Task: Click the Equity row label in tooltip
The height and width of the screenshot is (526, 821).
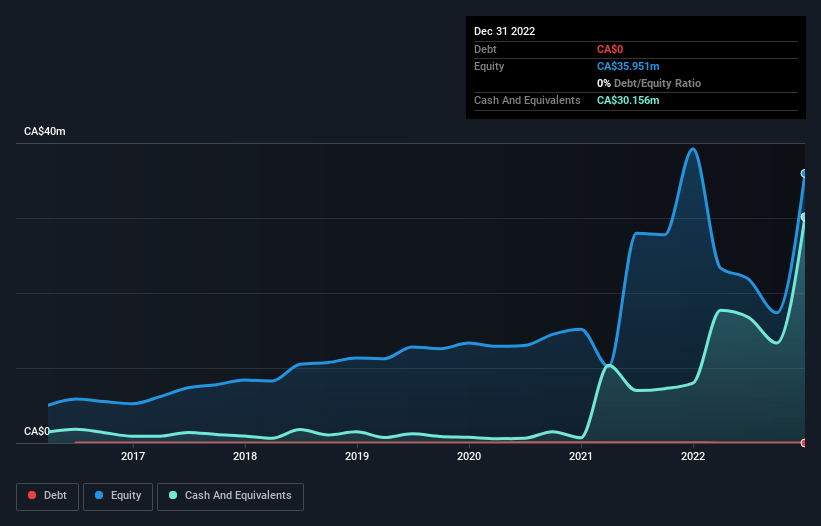Action: click(x=489, y=66)
